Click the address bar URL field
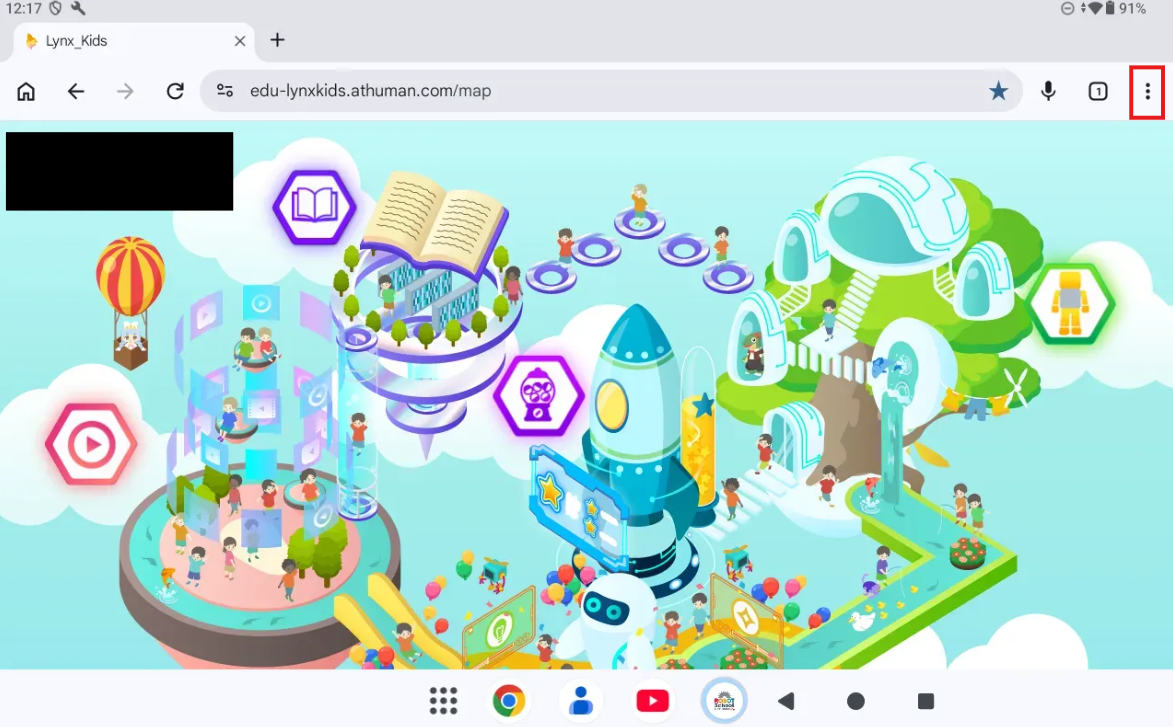Screen dimensions: 1173x727 (x=600, y=92)
